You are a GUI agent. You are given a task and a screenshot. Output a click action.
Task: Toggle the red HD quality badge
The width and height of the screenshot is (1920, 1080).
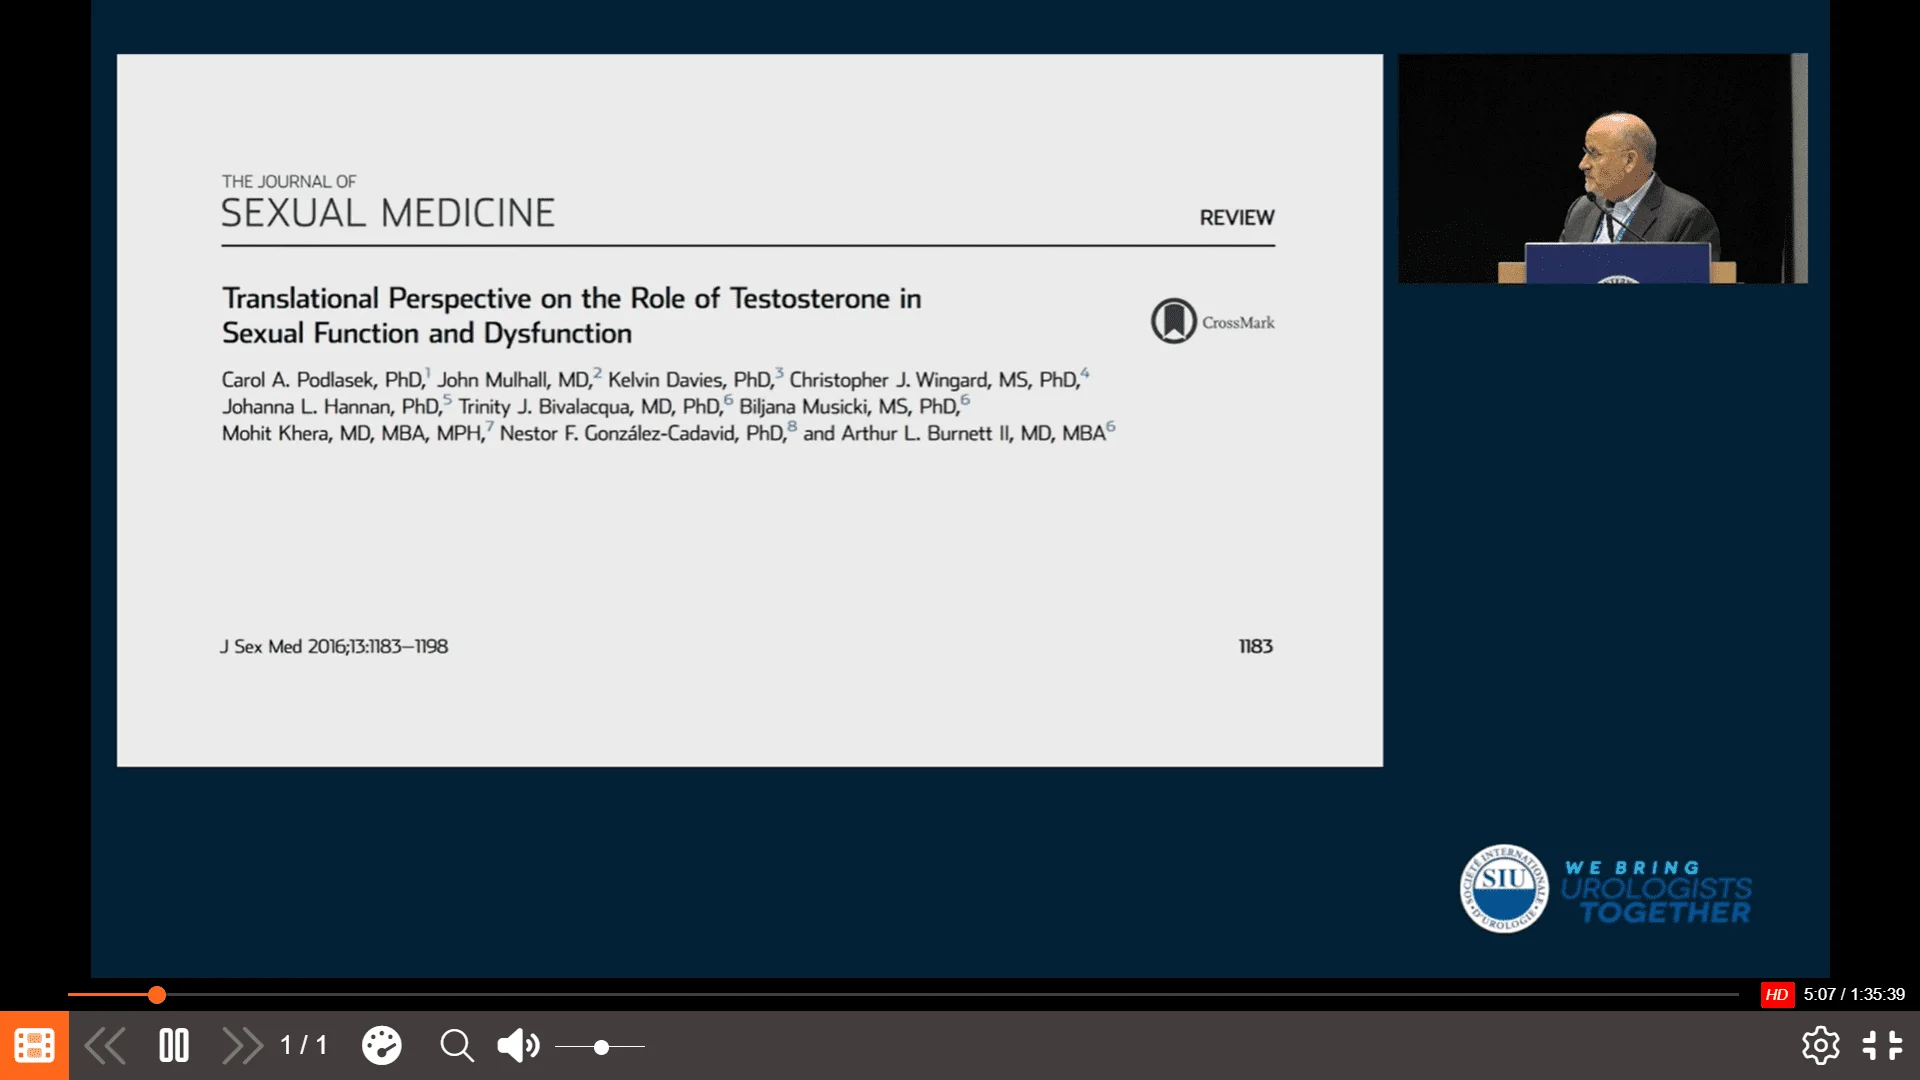coord(1777,994)
